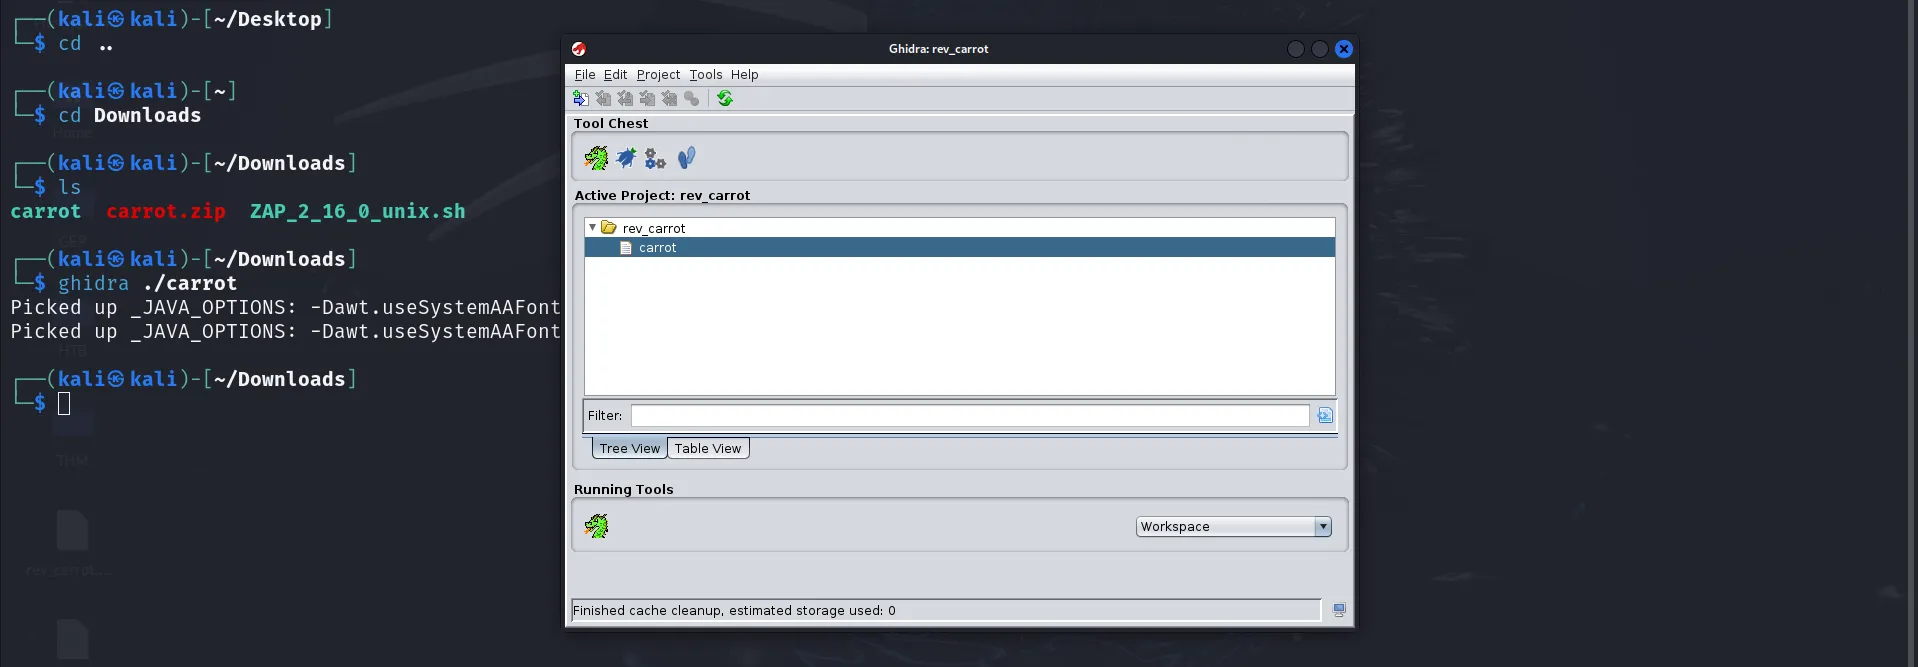Click the 'Tool Chest' heading

(x=611, y=123)
